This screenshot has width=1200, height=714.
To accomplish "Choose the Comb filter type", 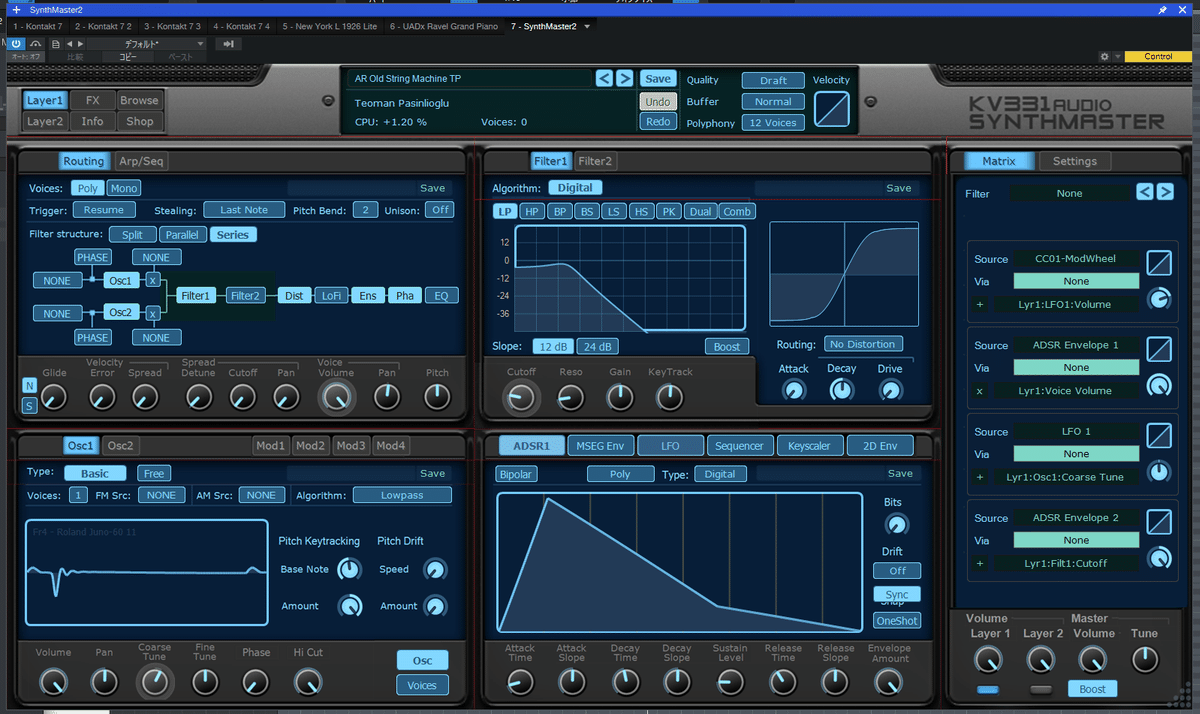I will tap(737, 212).
